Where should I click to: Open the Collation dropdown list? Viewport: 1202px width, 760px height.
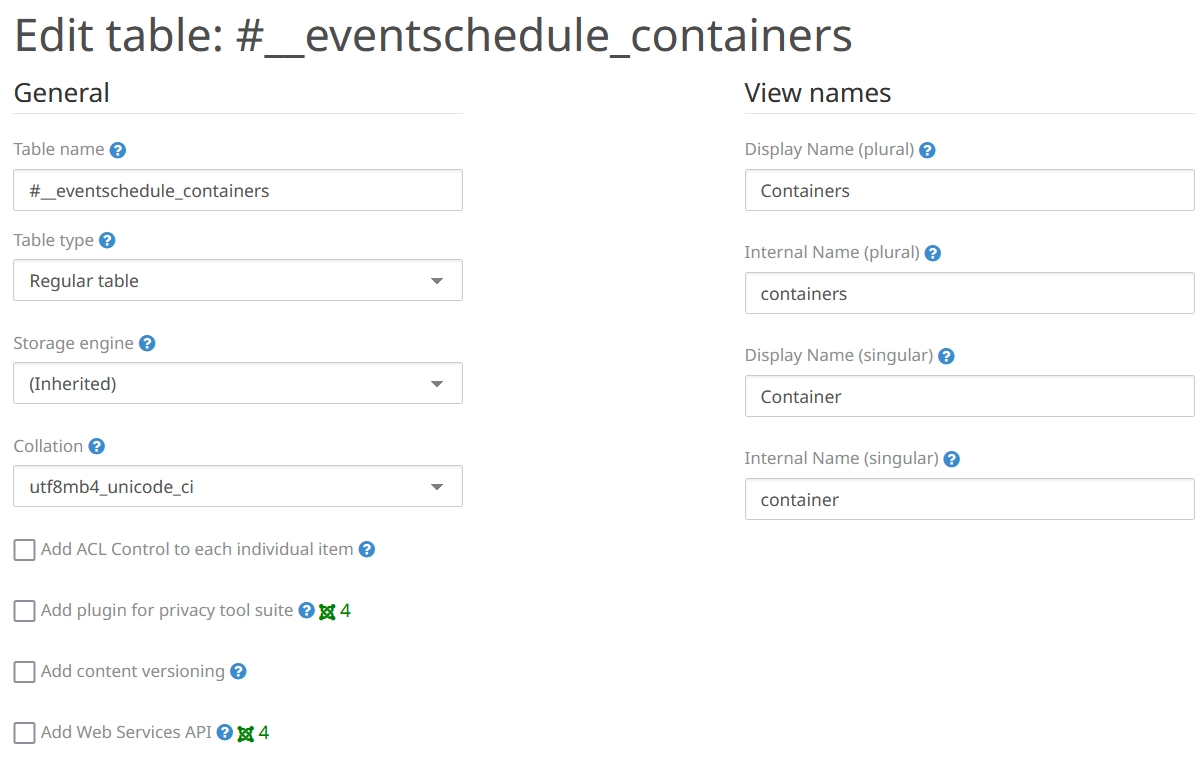point(238,487)
